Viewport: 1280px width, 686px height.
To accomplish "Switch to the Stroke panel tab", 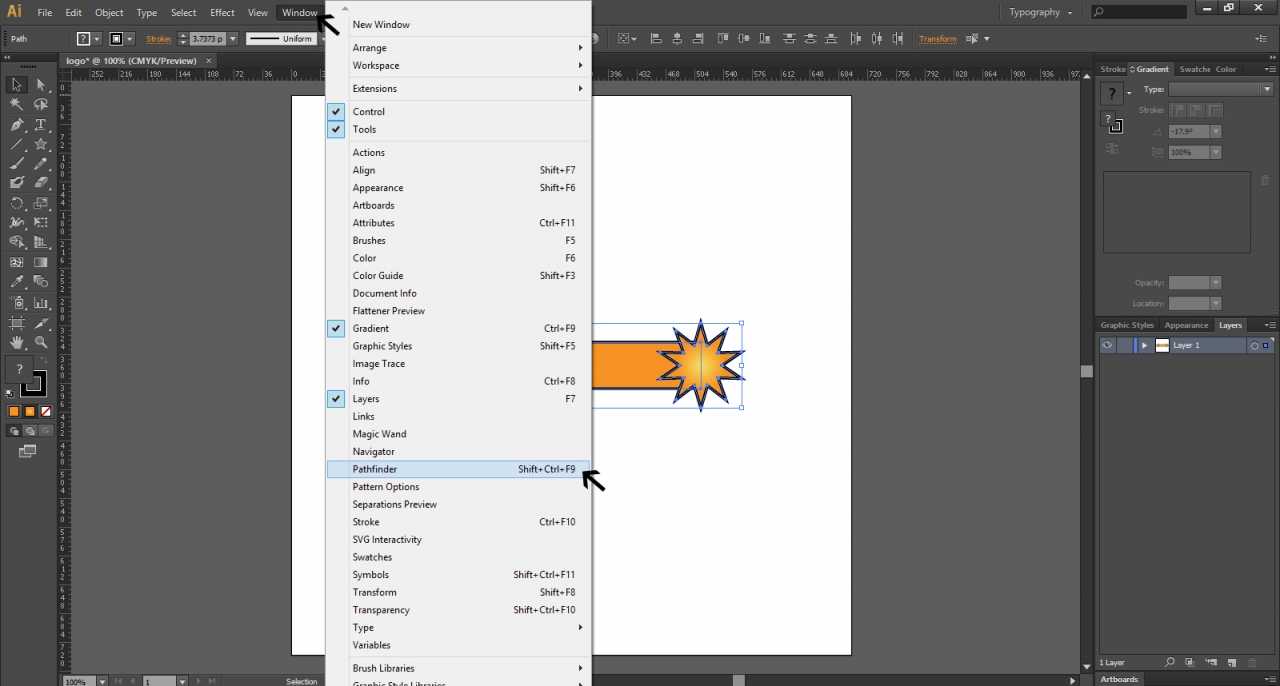I will 1113,69.
